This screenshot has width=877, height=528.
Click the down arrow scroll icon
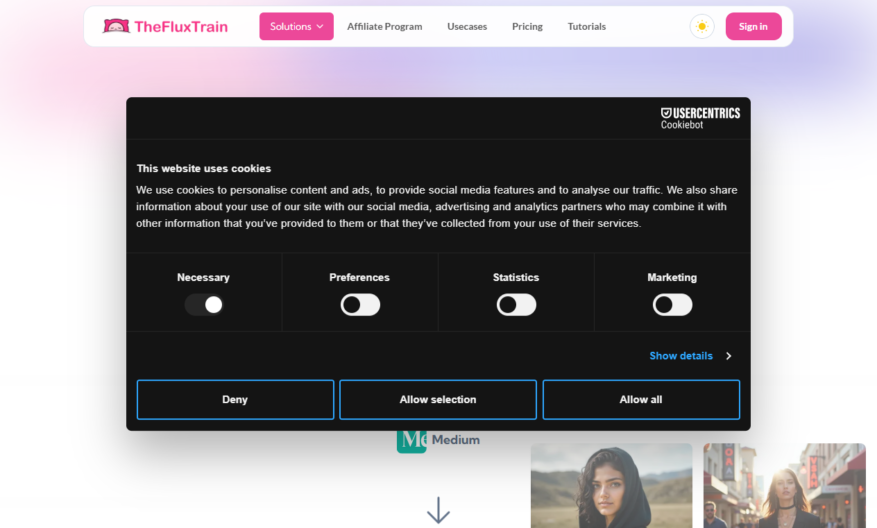coord(438,510)
